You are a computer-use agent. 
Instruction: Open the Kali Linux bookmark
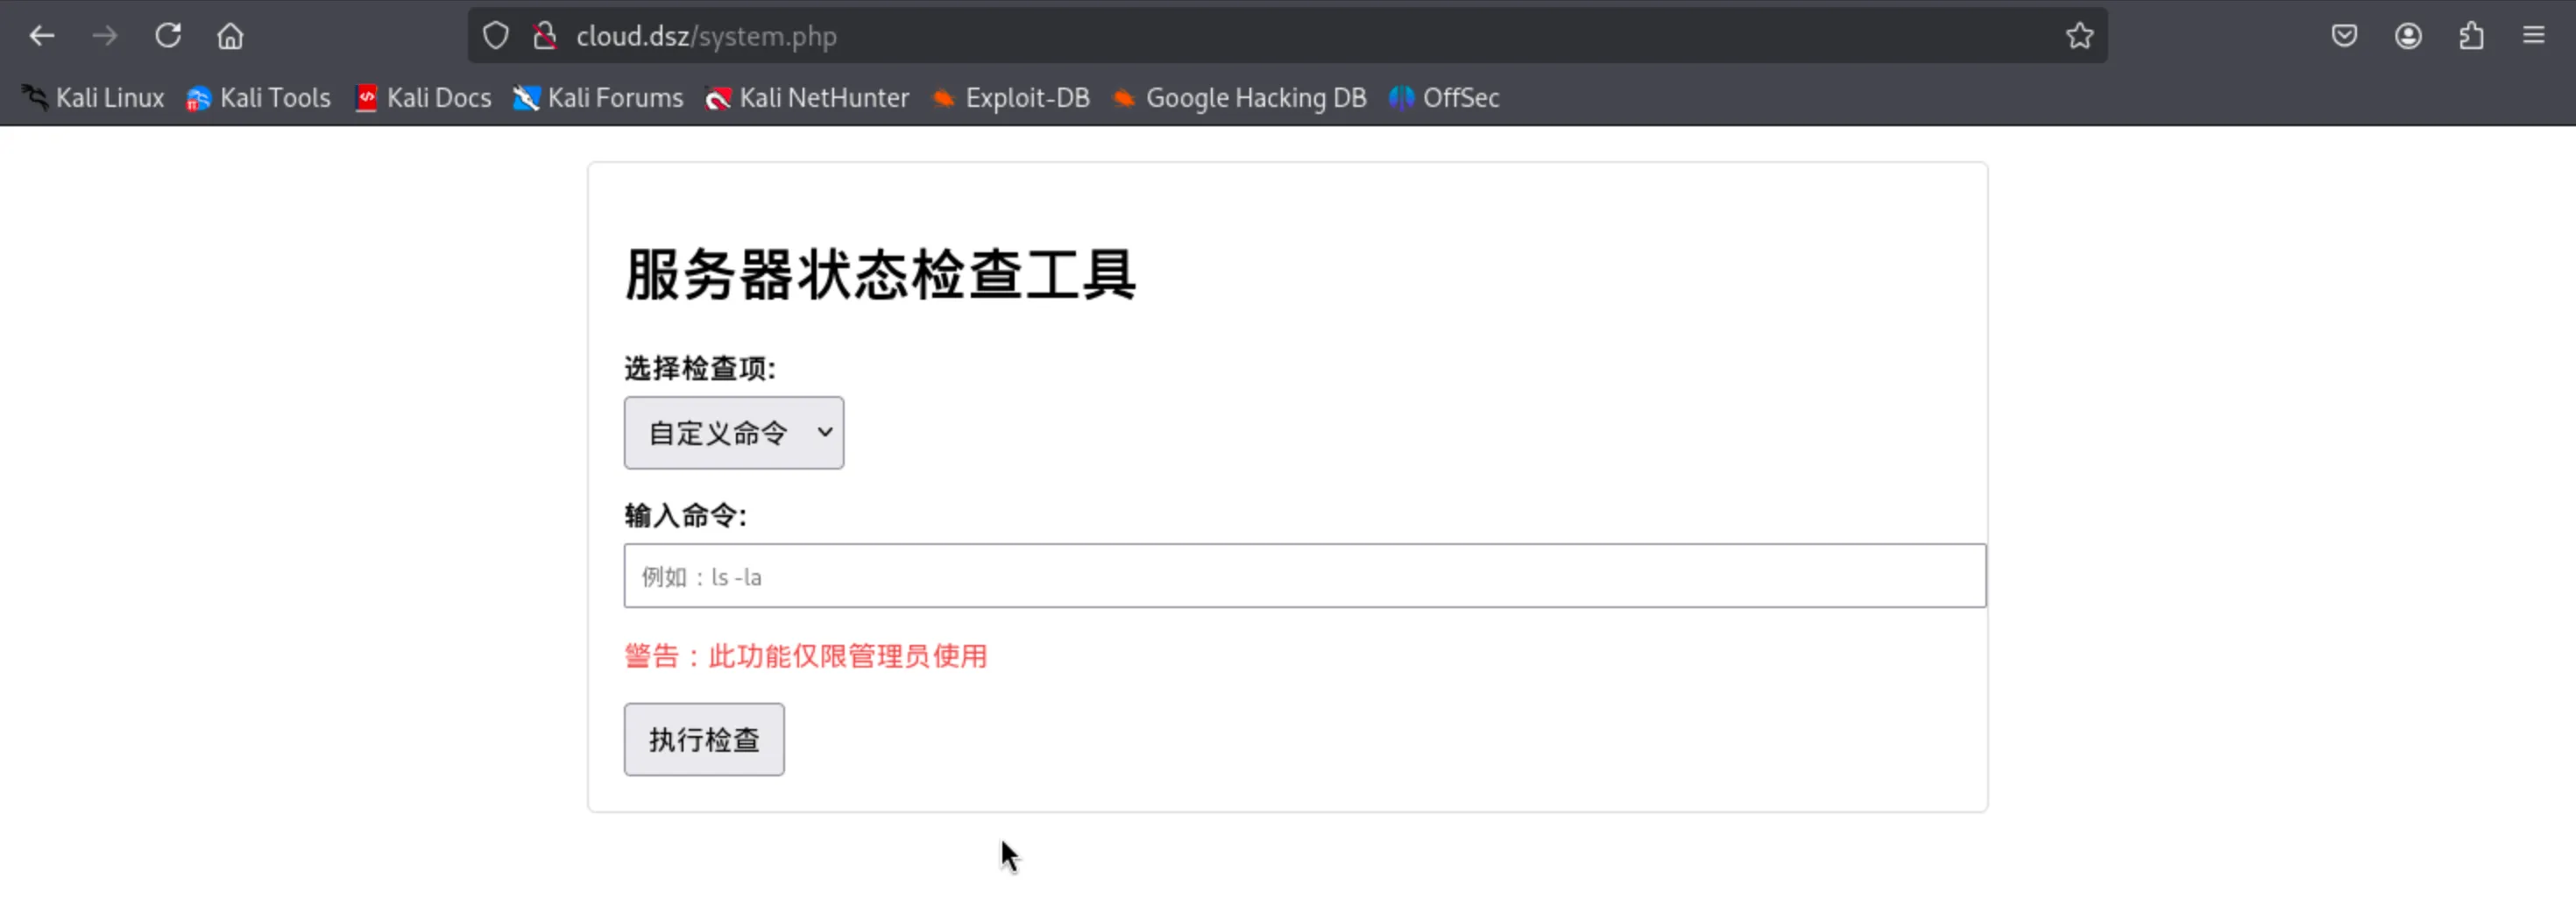point(94,98)
